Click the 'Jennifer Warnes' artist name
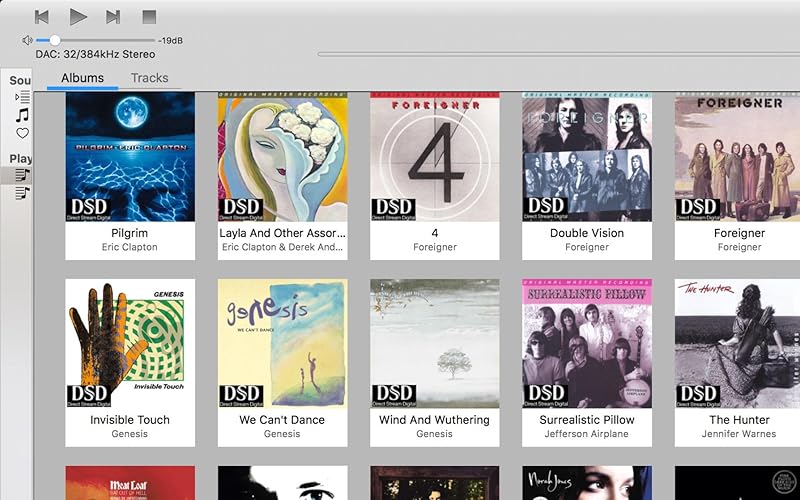Image resolution: width=800 pixels, height=500 pixels. coord(739,434)
